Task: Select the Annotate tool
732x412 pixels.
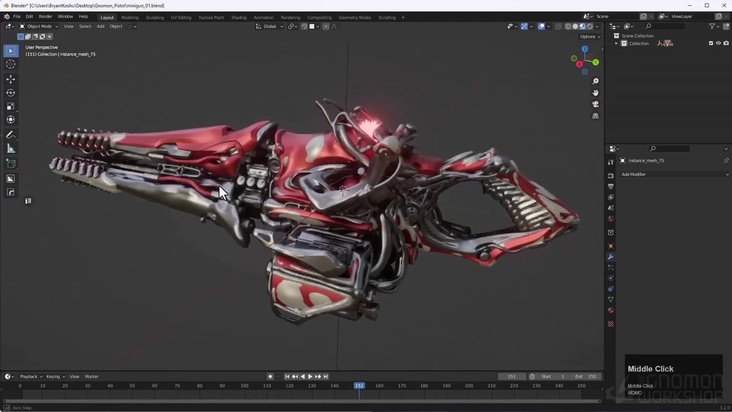Action: click(11, 135)
